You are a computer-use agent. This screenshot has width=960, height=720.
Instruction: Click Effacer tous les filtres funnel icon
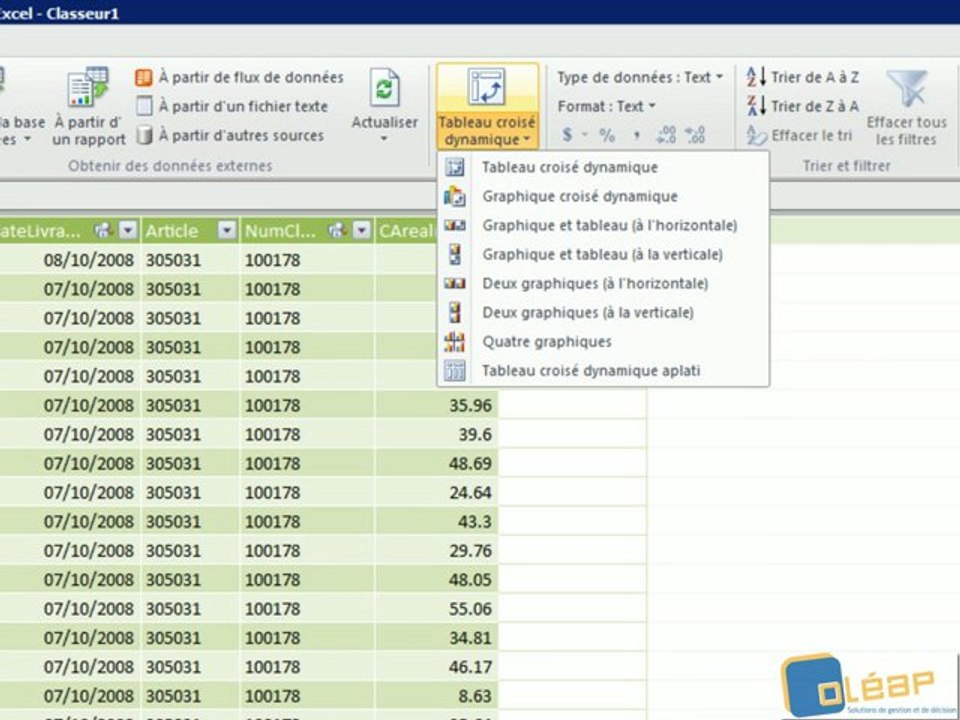tap(907, 89)
